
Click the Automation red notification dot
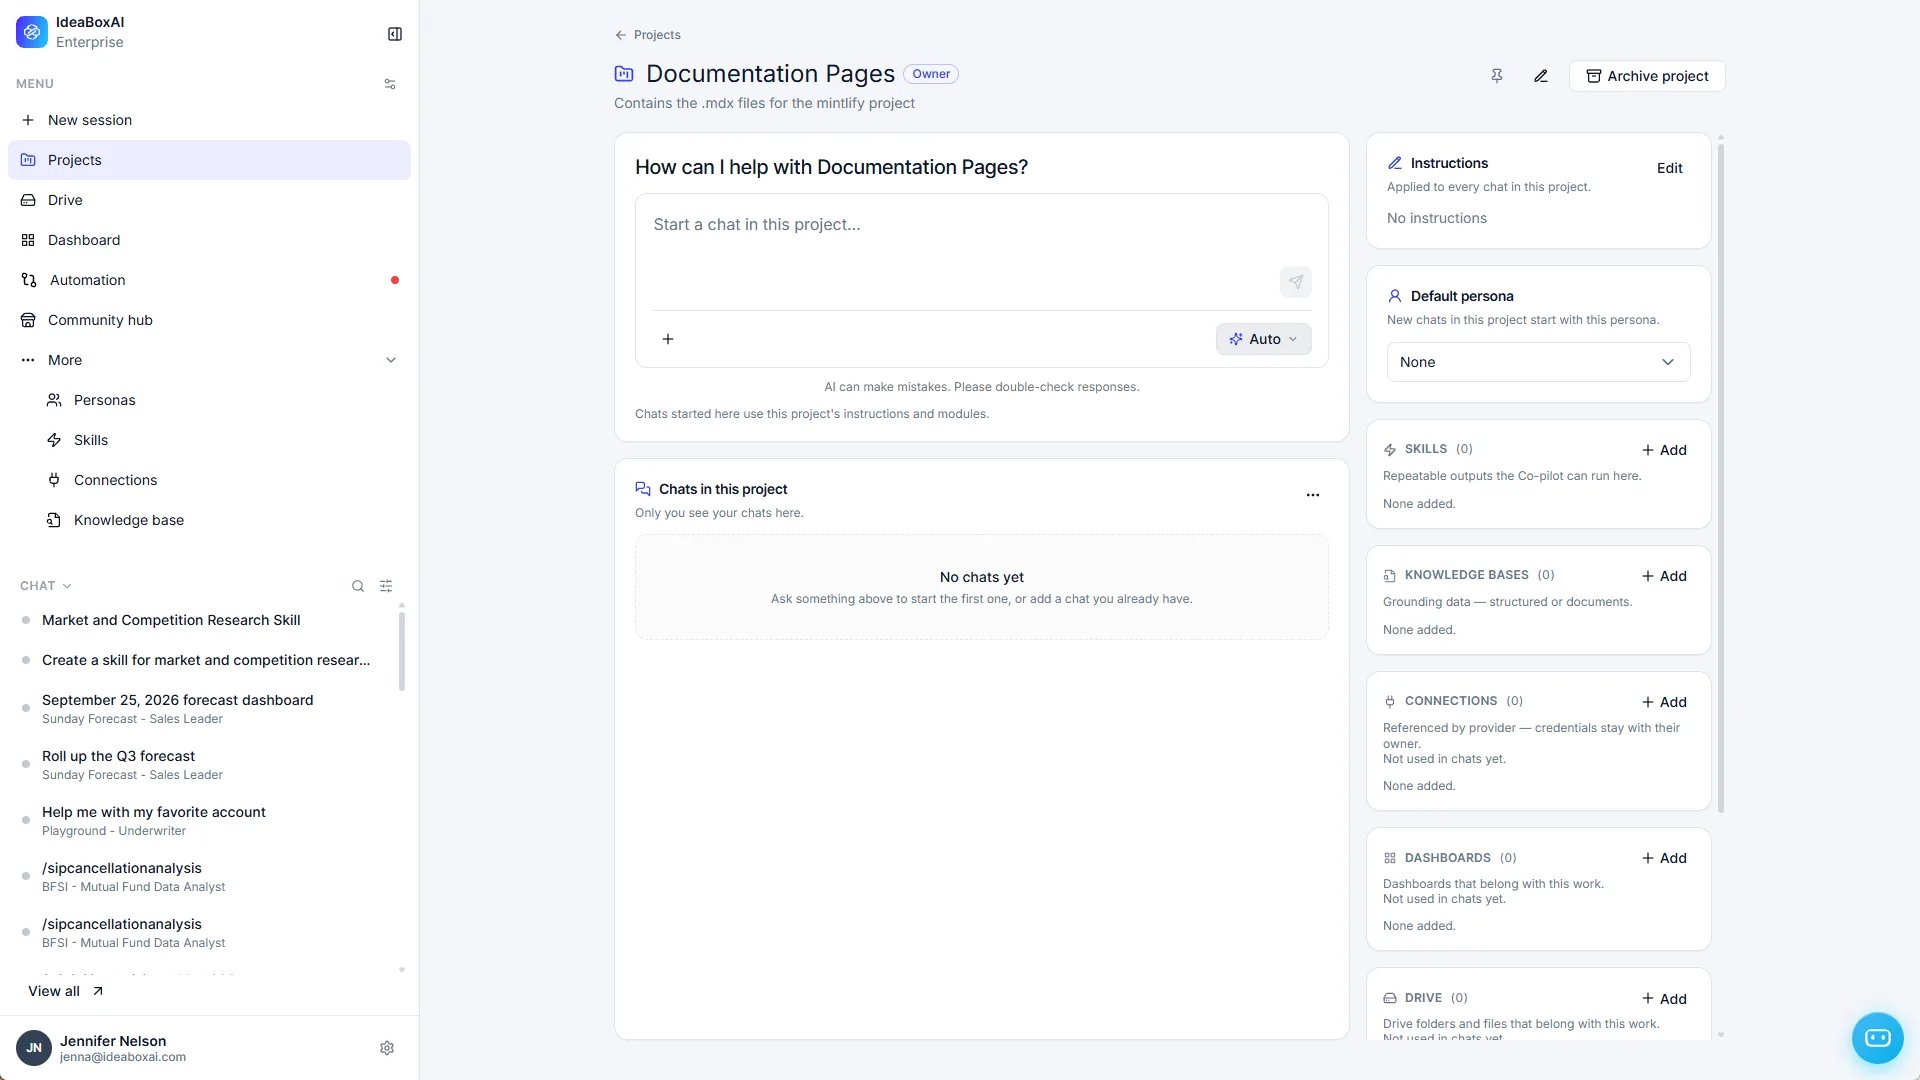(395, 280)
